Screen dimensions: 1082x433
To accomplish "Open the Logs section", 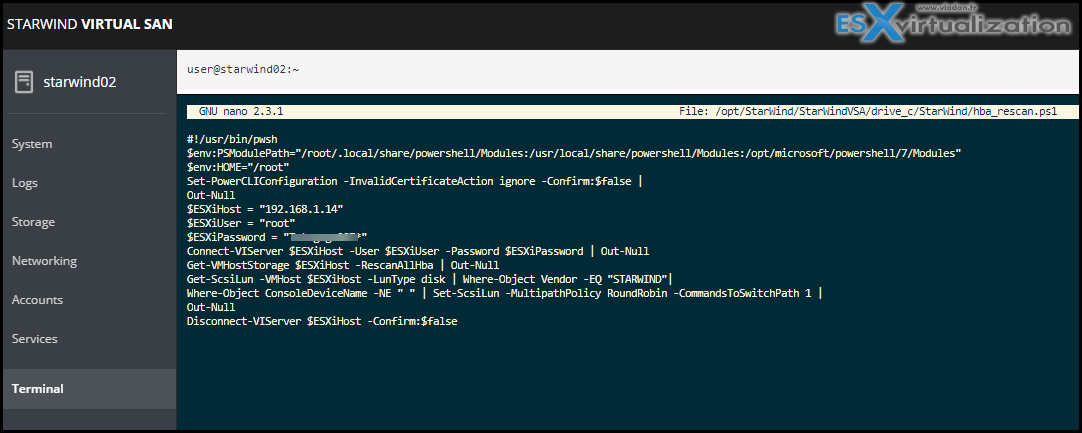I will [25, 183].
